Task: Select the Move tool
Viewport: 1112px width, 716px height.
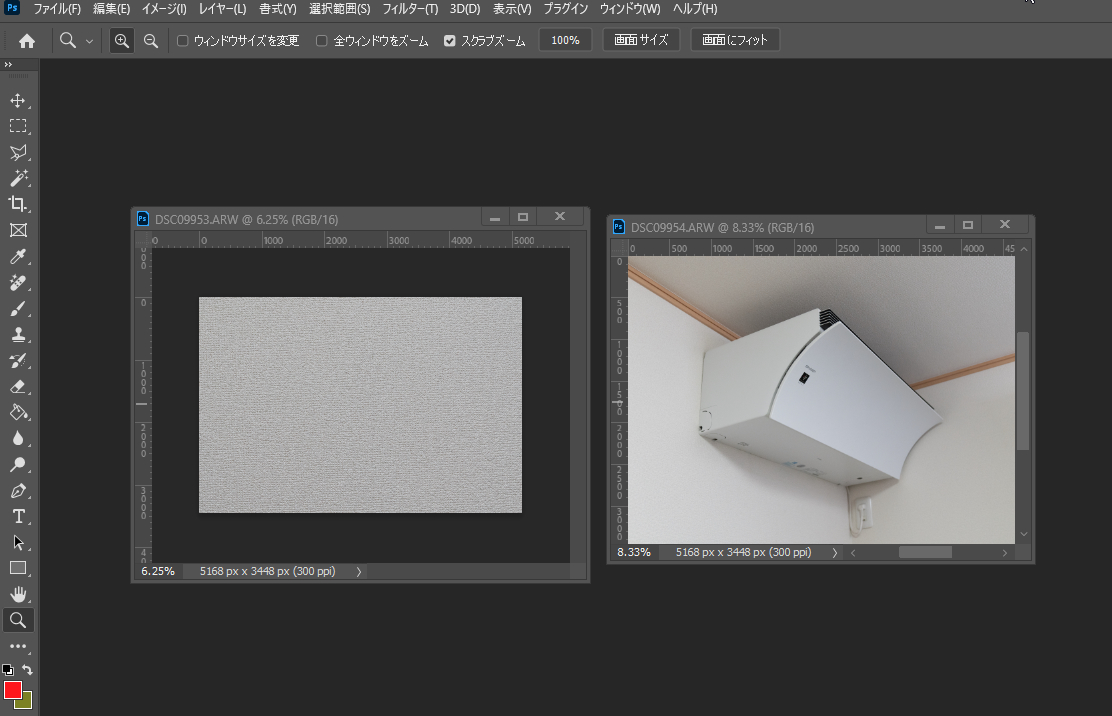Action: pyautogui.click(x=18, y=101)
